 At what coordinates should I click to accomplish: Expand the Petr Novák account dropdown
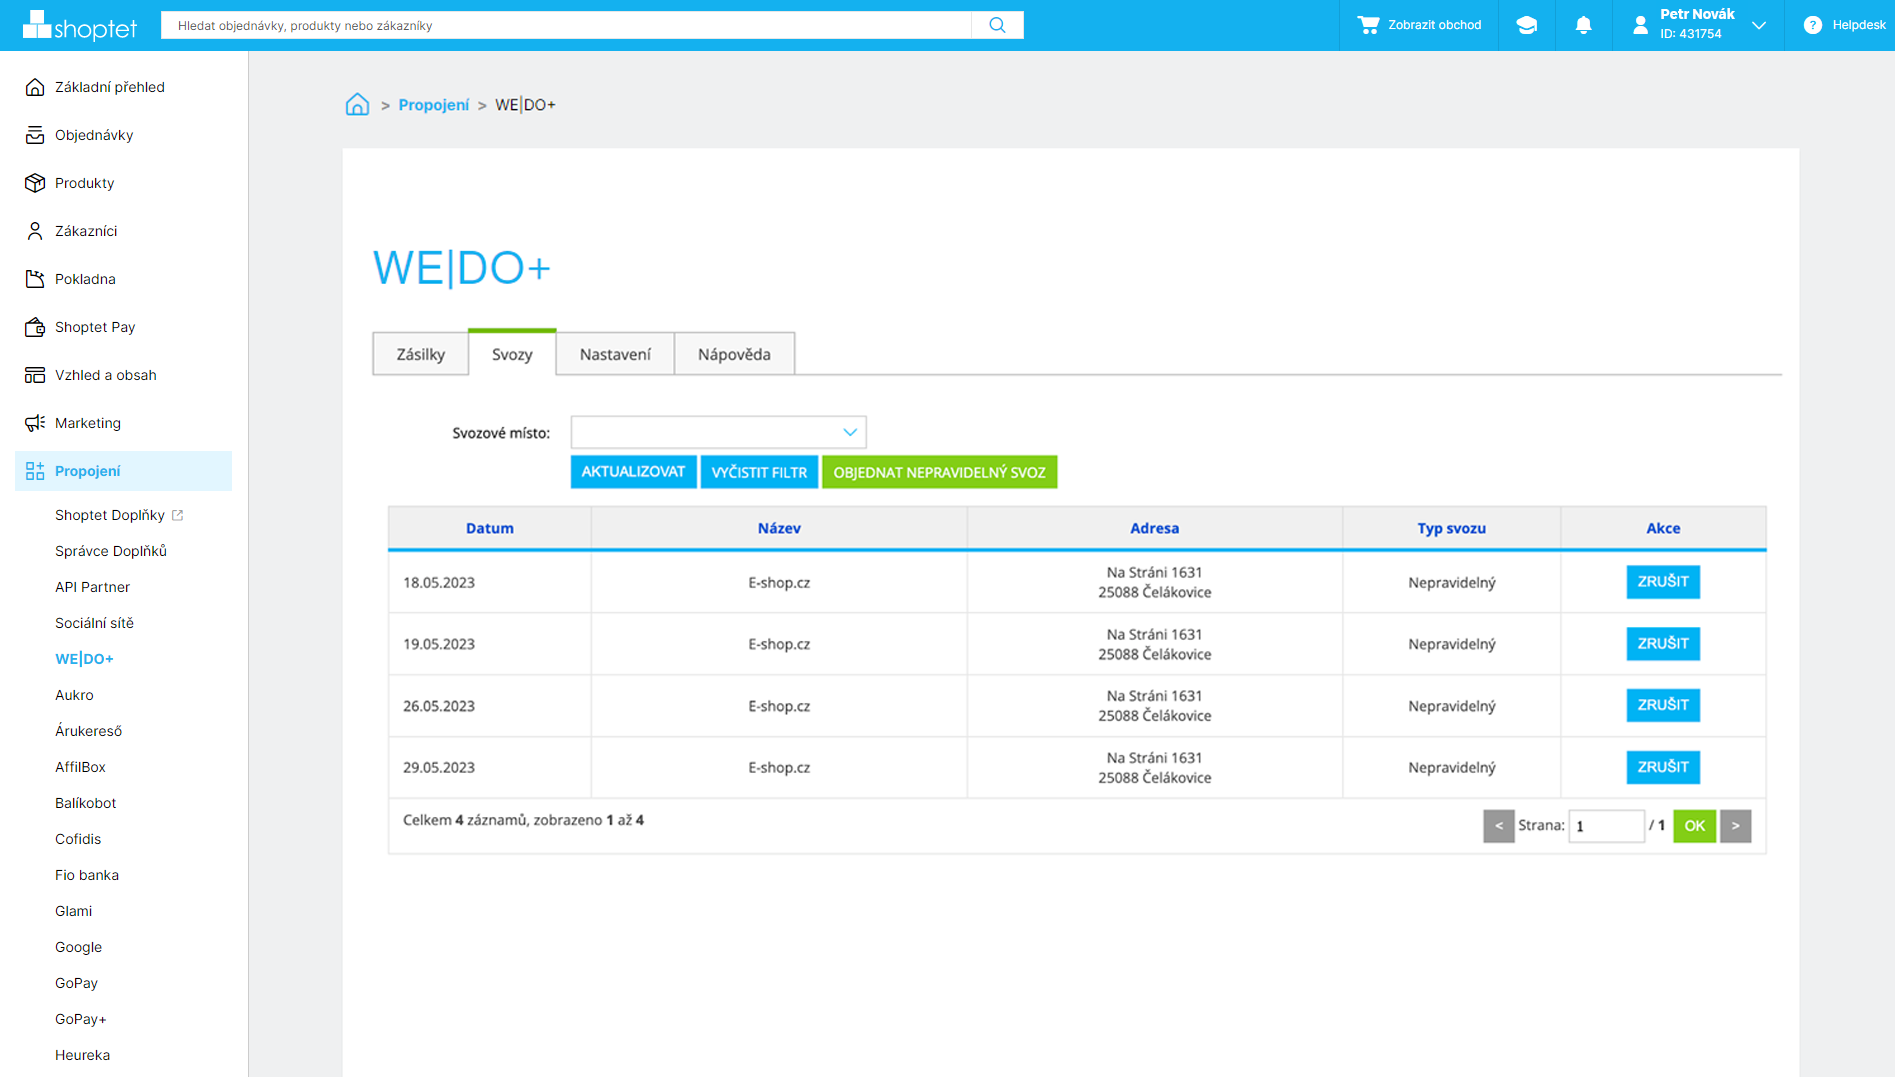[1759, 25]
